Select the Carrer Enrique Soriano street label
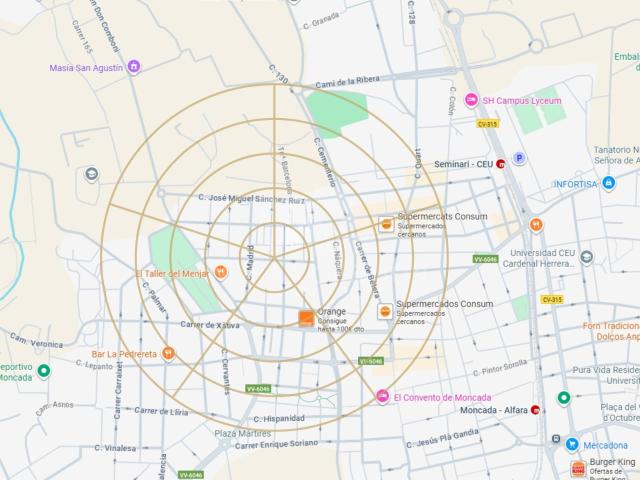This screenshot has height=480, width=640. coord(276,444)
